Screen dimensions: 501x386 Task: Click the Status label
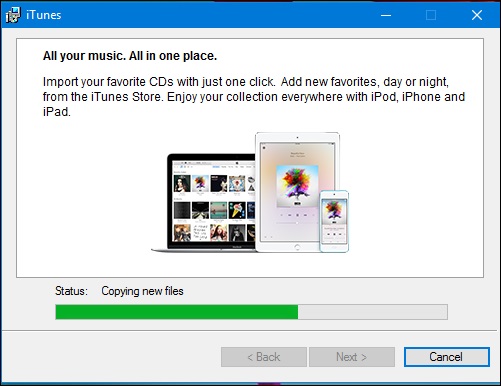(71, 291)
